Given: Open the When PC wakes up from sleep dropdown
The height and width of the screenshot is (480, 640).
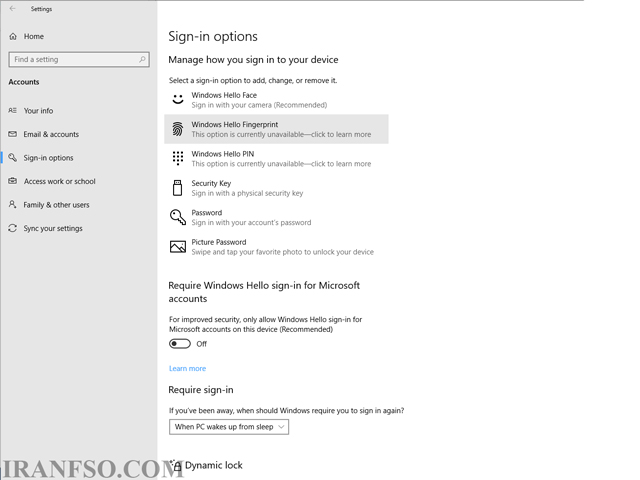Looking at the screenshot, I should [x=229, y=427].
